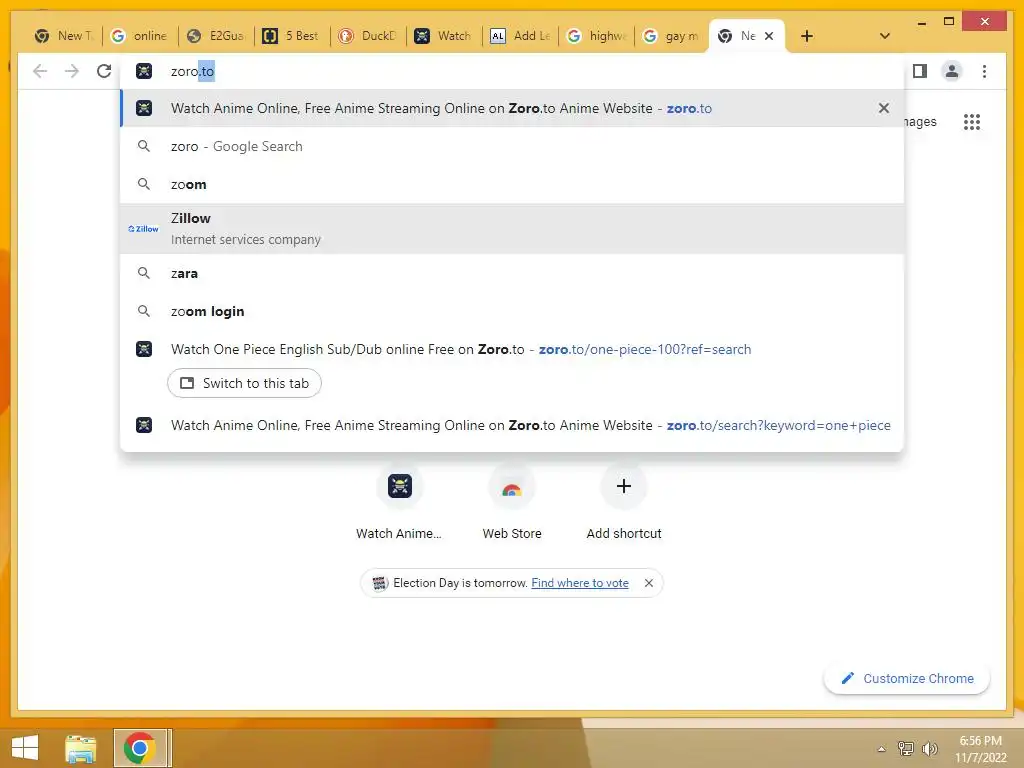Open Chrome side panel

coord(920,71)
